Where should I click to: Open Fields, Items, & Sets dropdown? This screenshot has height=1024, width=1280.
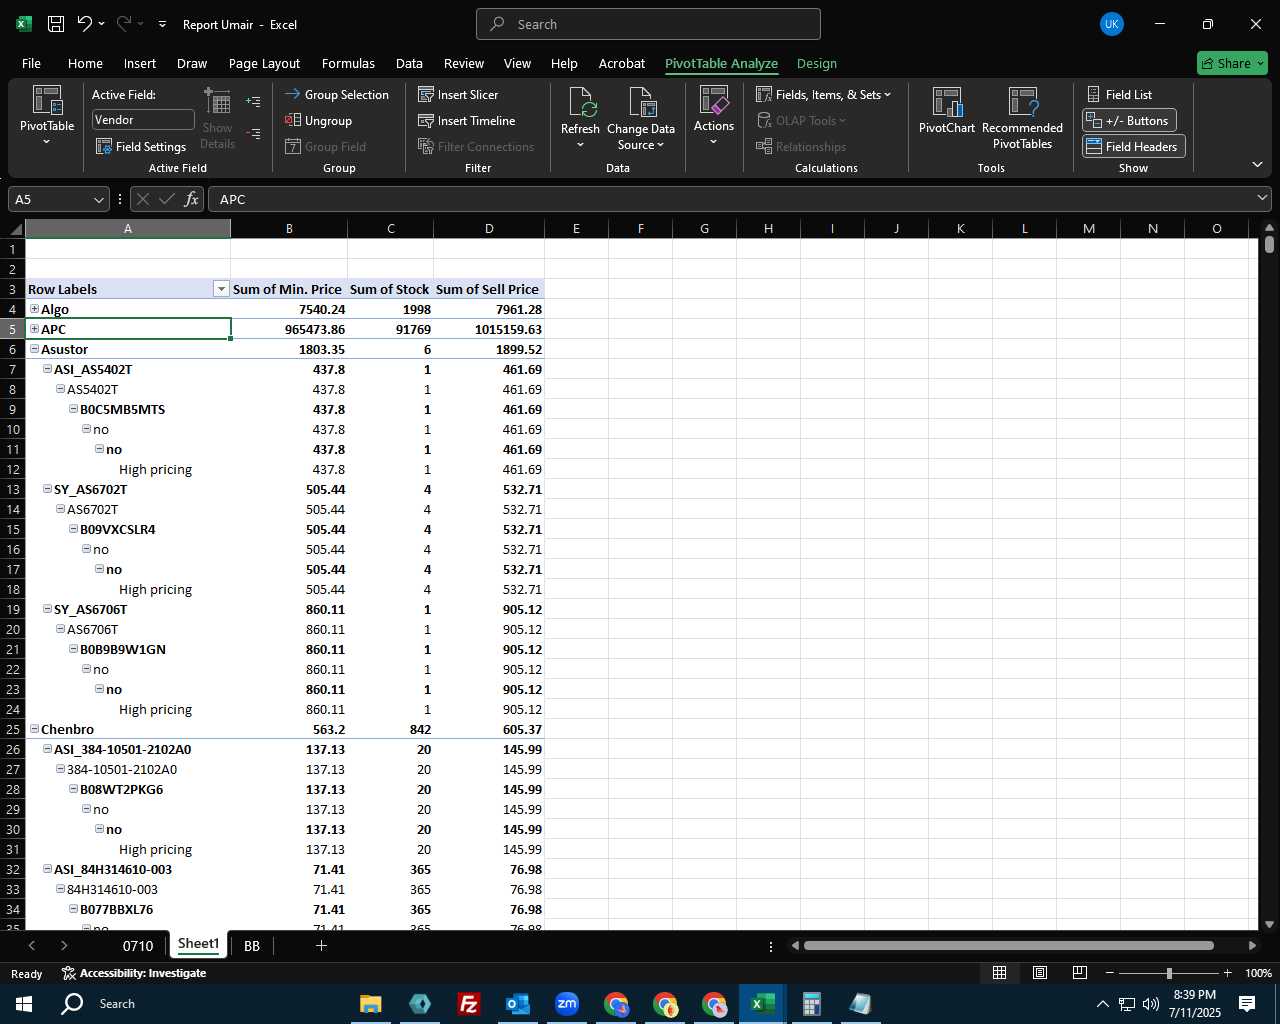[x=823, y=94]
